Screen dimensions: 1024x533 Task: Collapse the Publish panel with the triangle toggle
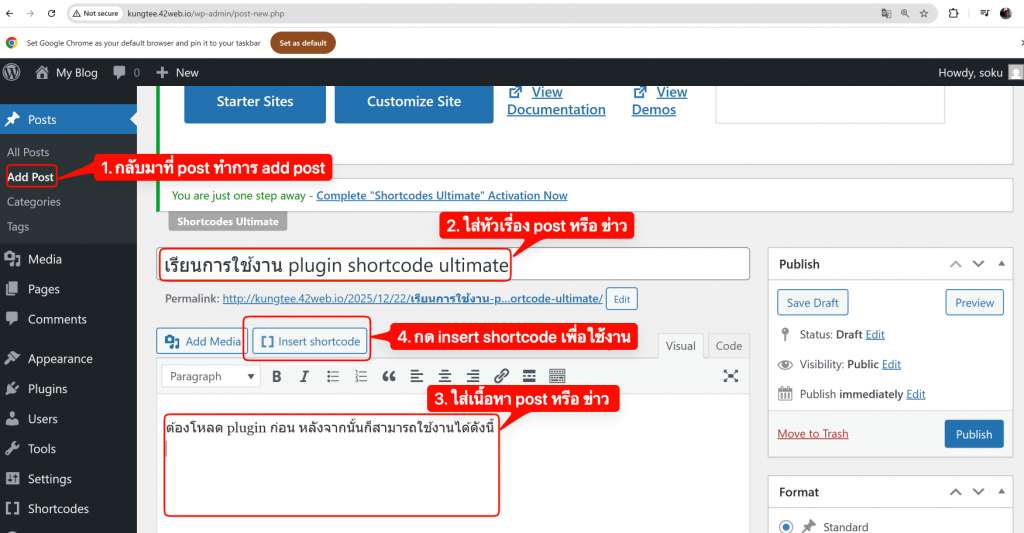[x=1003, y=264]
